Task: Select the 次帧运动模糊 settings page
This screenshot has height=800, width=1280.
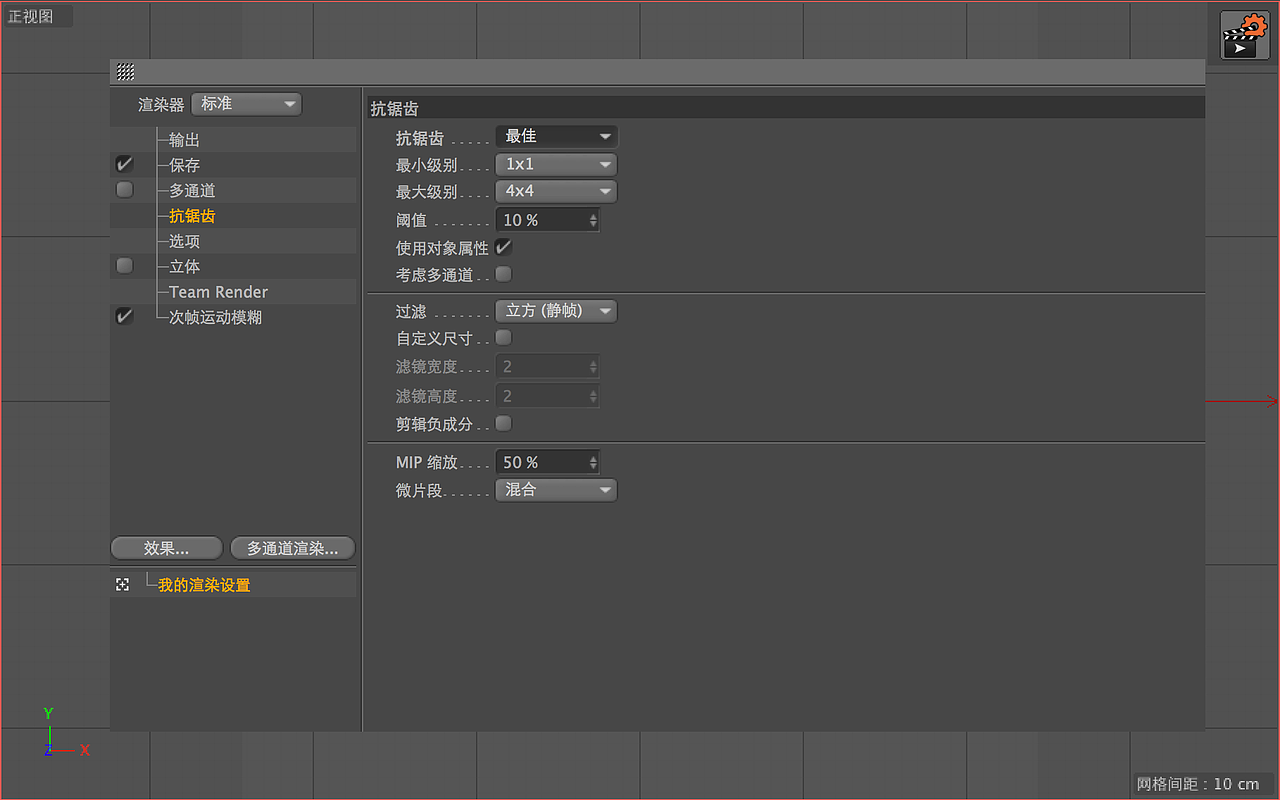Action: pos(215,317)
